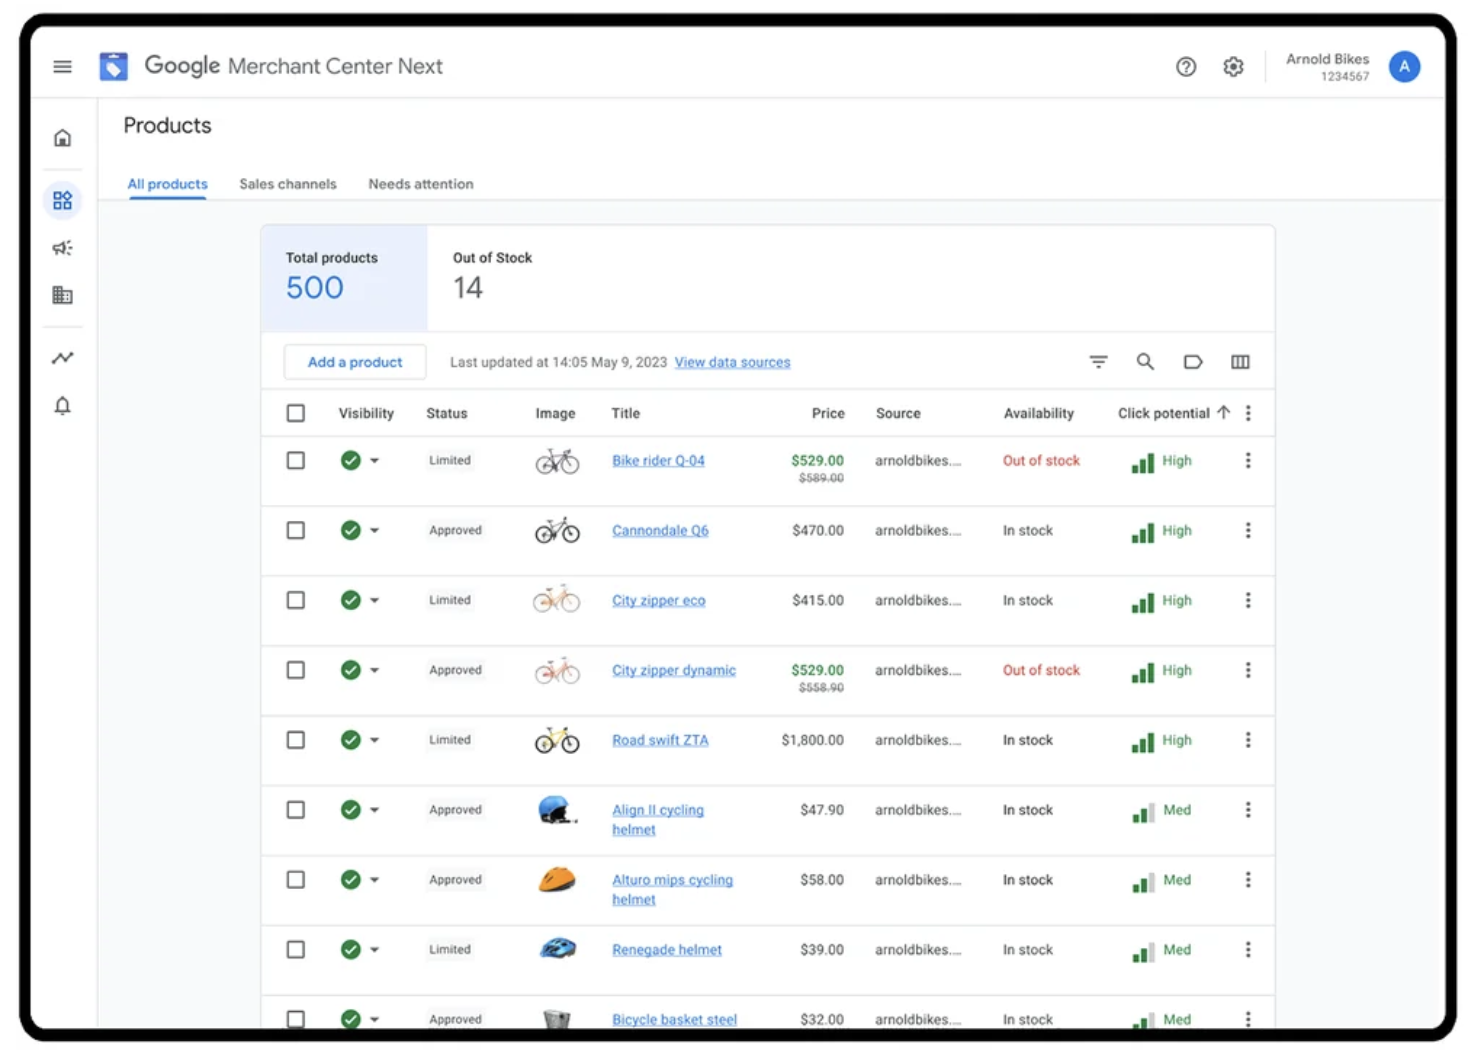Open the Promotions megaphone icon
This screenshot has height=1058, width=1476.
[x=62, y=247]
